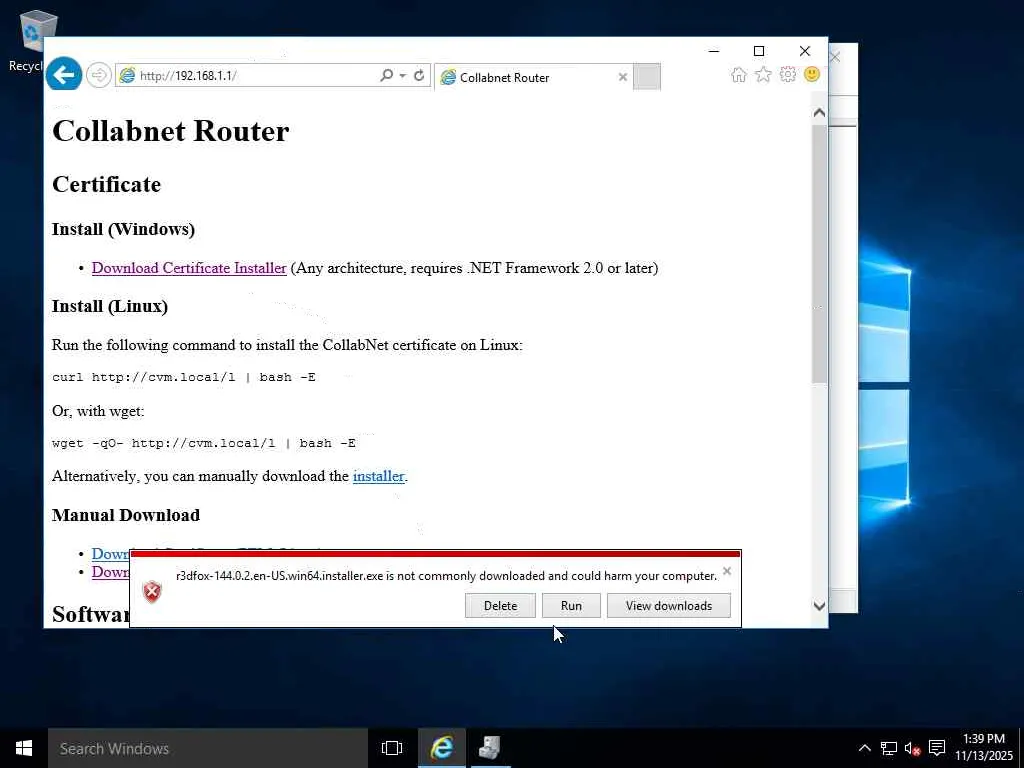Refresh the page with the reload icon
Viewport: 1024px width, 768px height.
(x=419, y=75)
